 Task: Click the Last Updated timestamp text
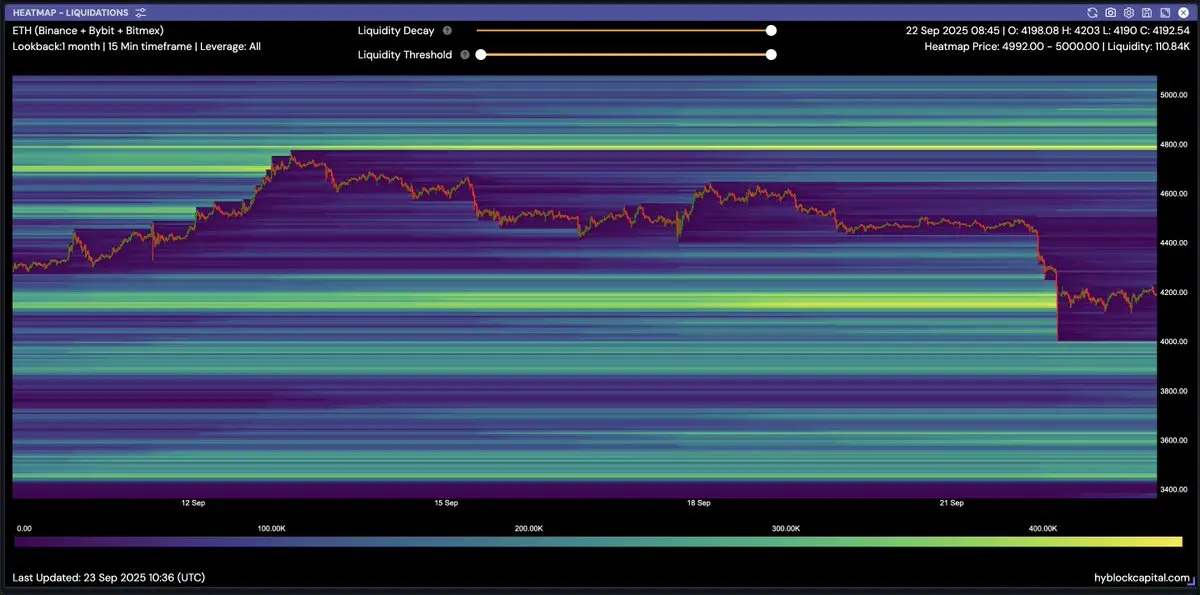pos(108,578)
